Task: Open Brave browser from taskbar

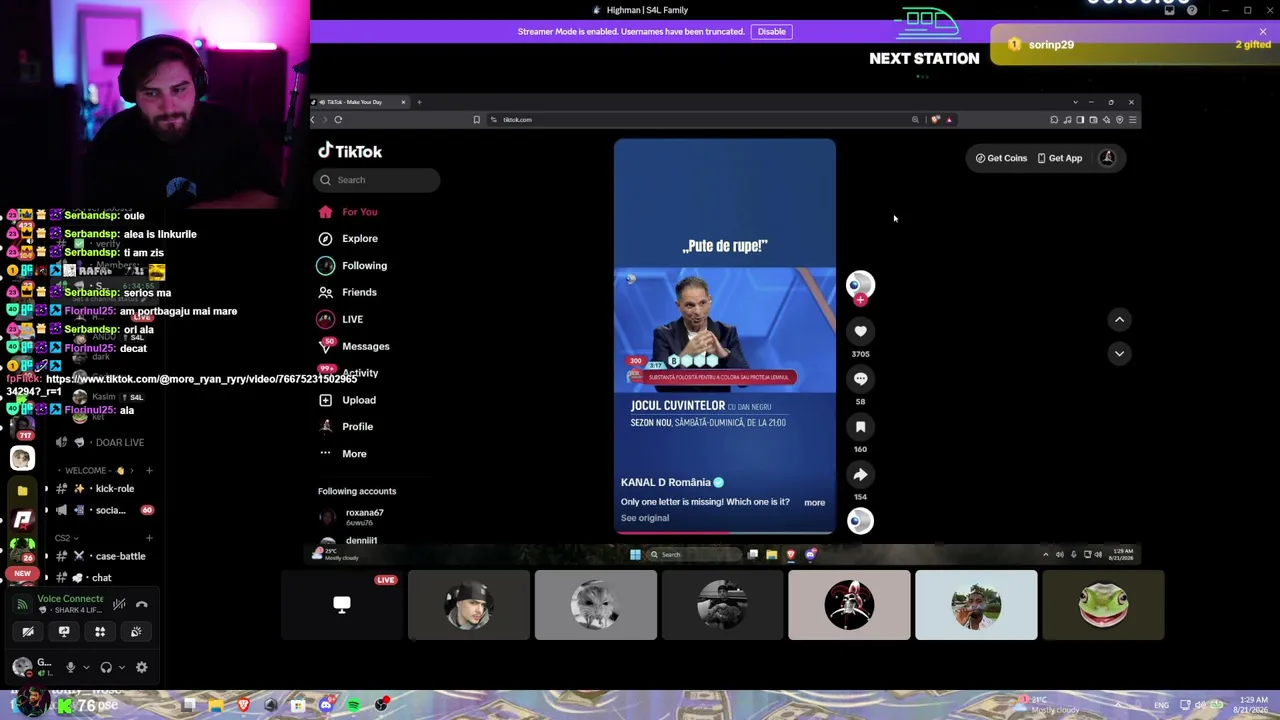Action: pos(243,706)
